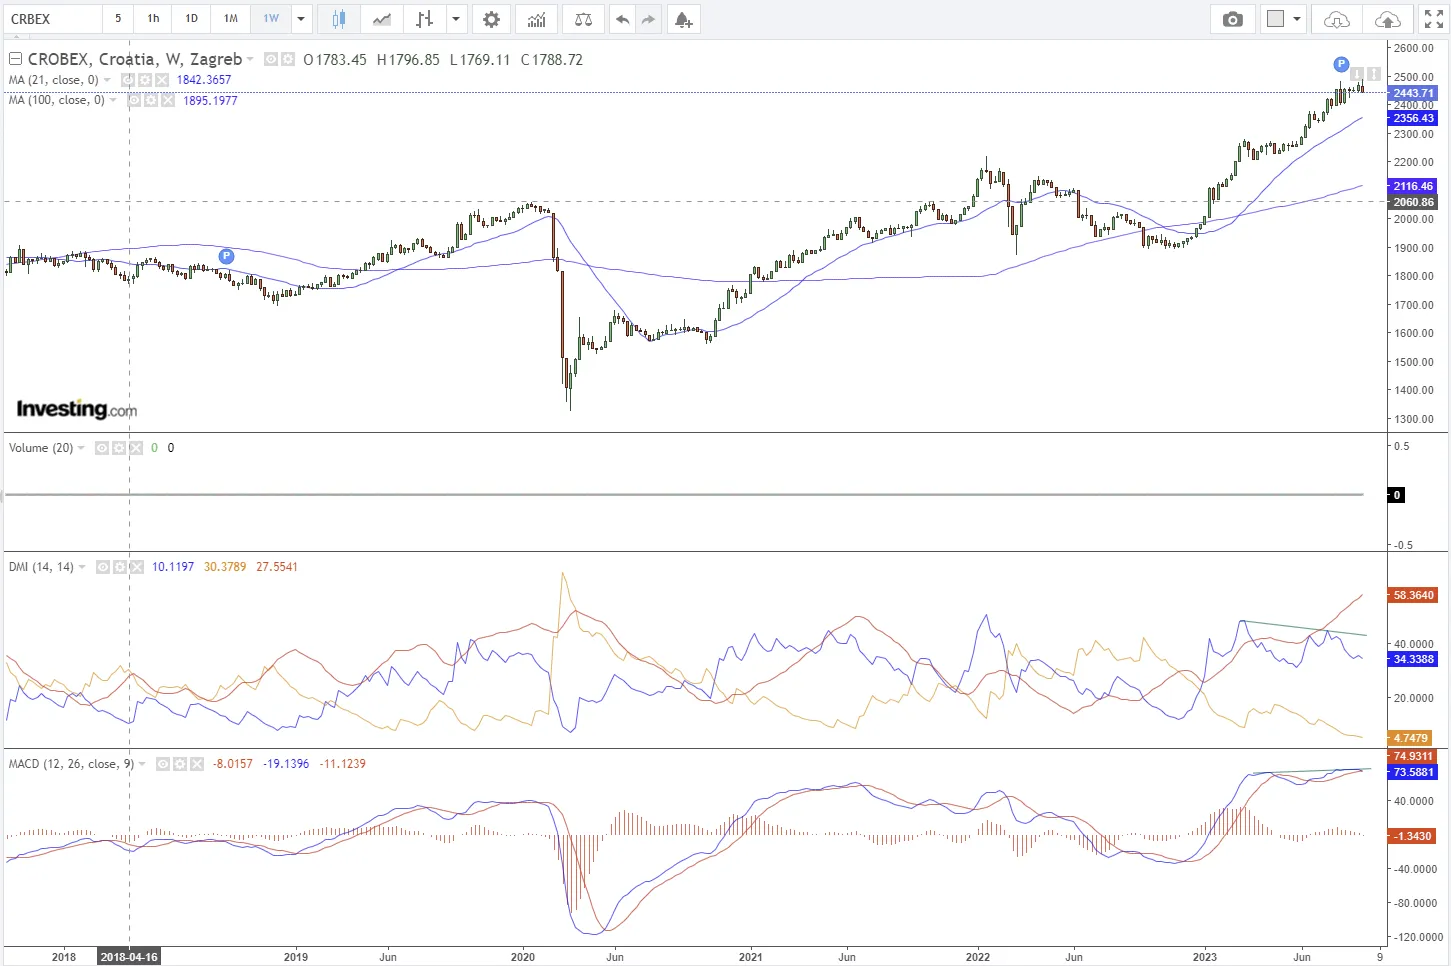Open the more chart styles dropdown
Image resolution: width=1451 pixels, height=966 pixels.
click(x=456, y=19)
